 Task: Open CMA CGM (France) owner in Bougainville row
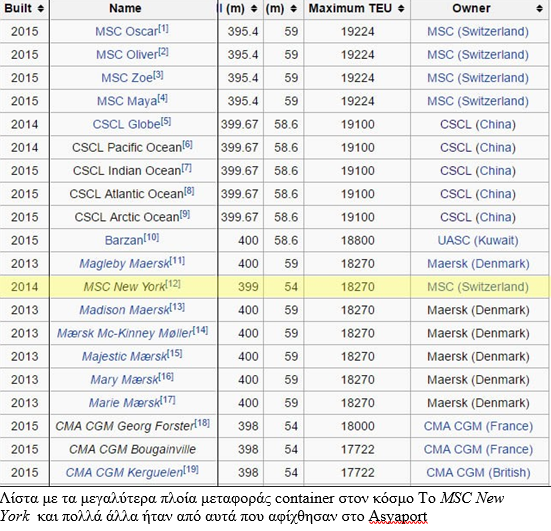478,449
